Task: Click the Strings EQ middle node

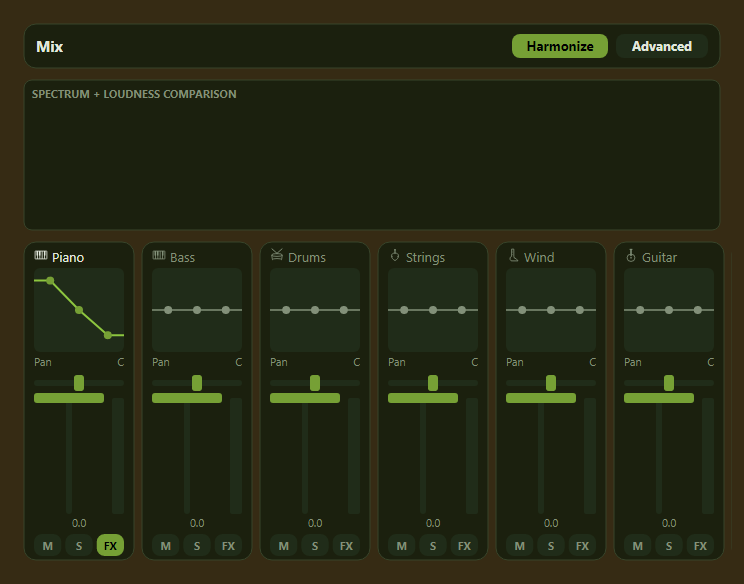Action: tap(433, 310)
